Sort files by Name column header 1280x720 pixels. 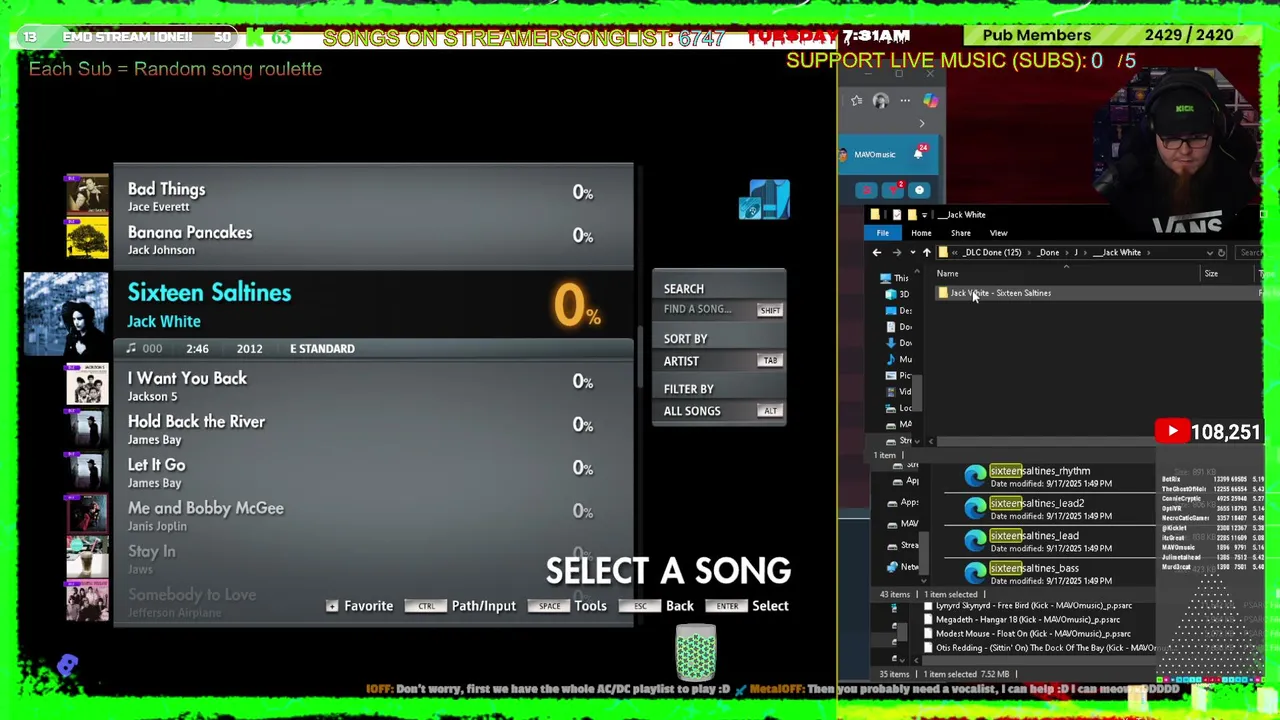(x=947, y=274)
